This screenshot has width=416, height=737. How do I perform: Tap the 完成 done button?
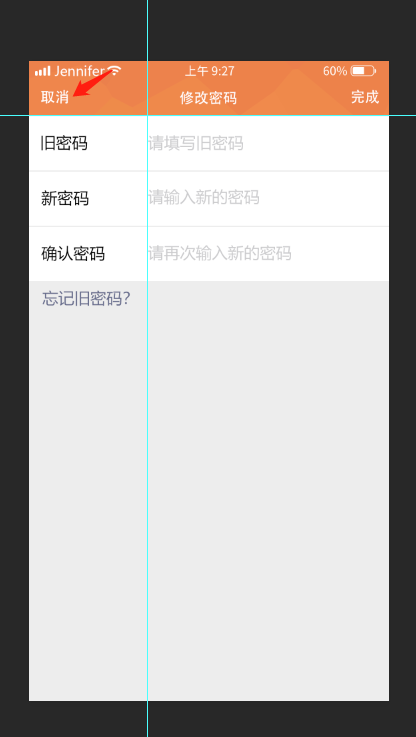(x=365, y=97)
